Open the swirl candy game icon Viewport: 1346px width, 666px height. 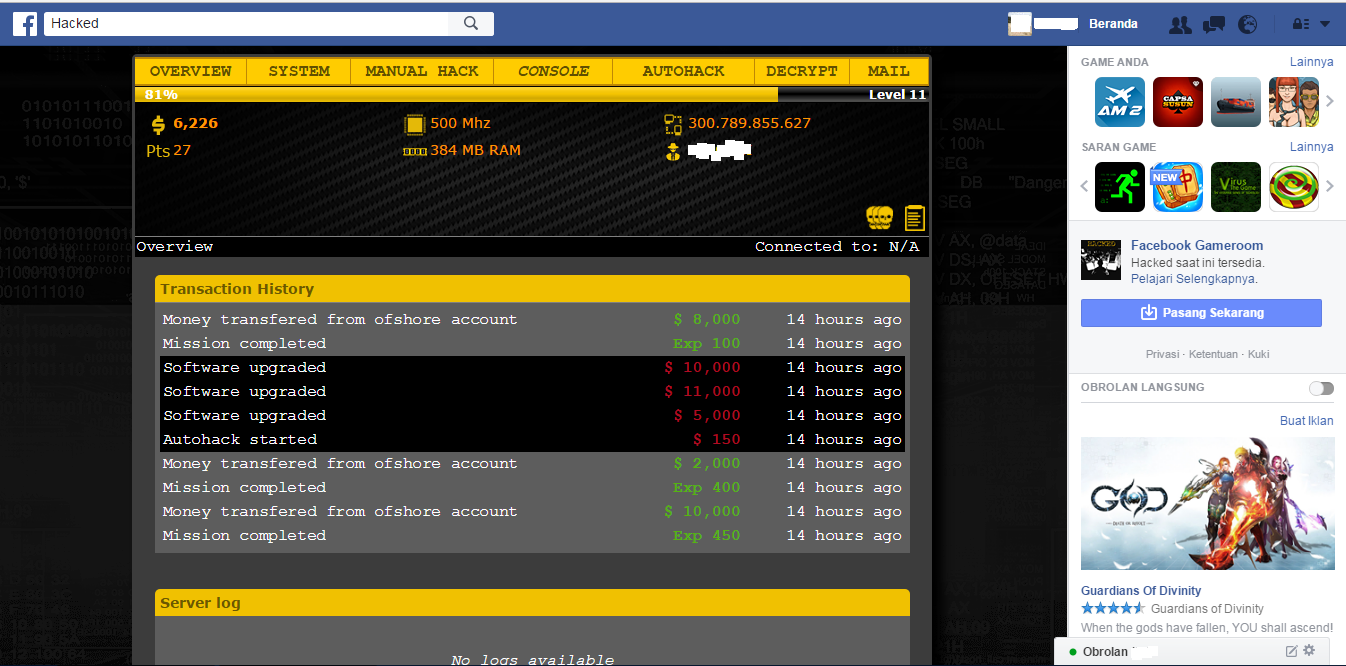tap(1293, 187)
